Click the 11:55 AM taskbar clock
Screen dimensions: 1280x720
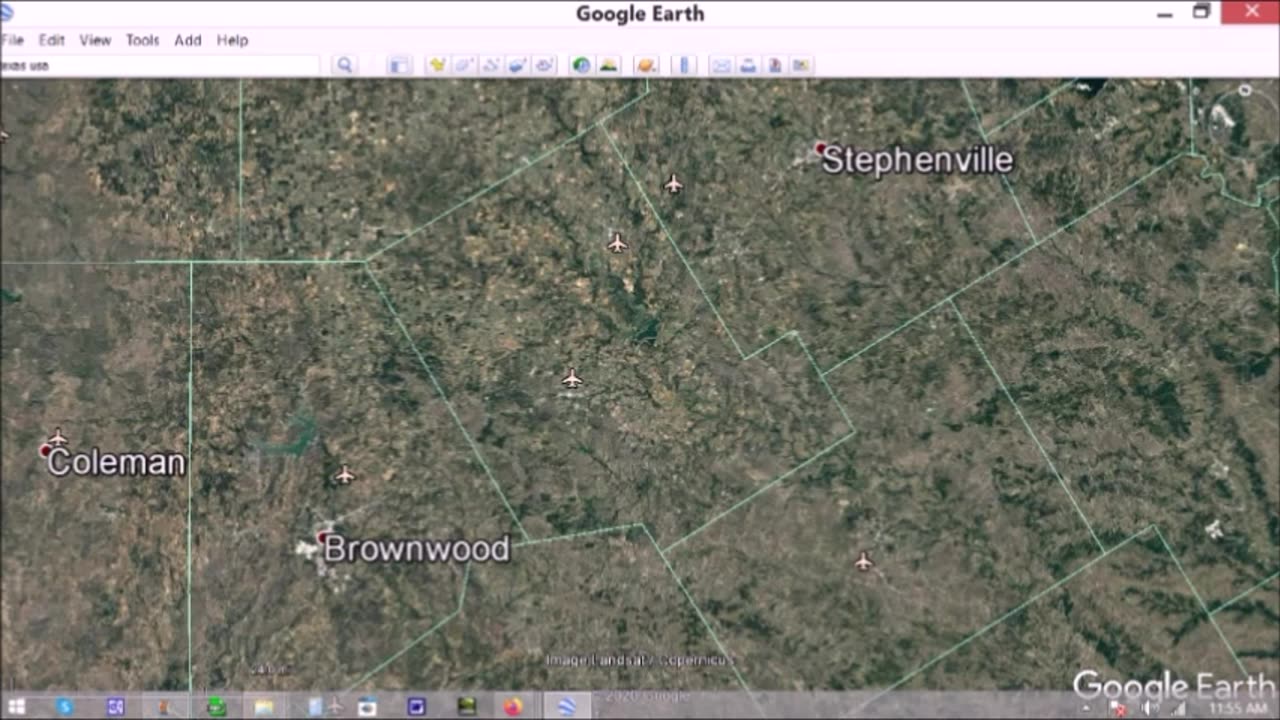[x=1238, y=708]
